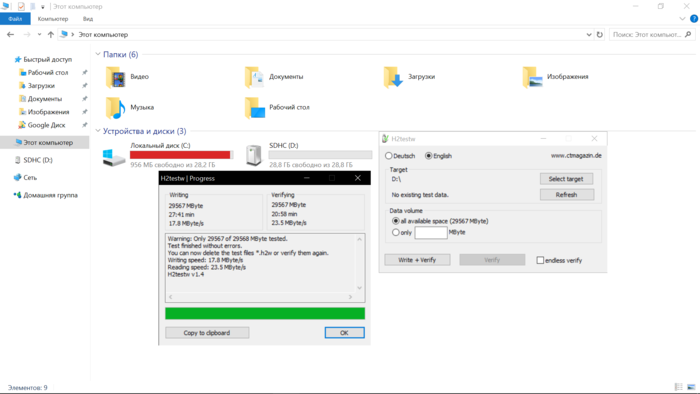Open the Рабочий стол folder icon in main pane
700x394 pixels.
point(254,108)
